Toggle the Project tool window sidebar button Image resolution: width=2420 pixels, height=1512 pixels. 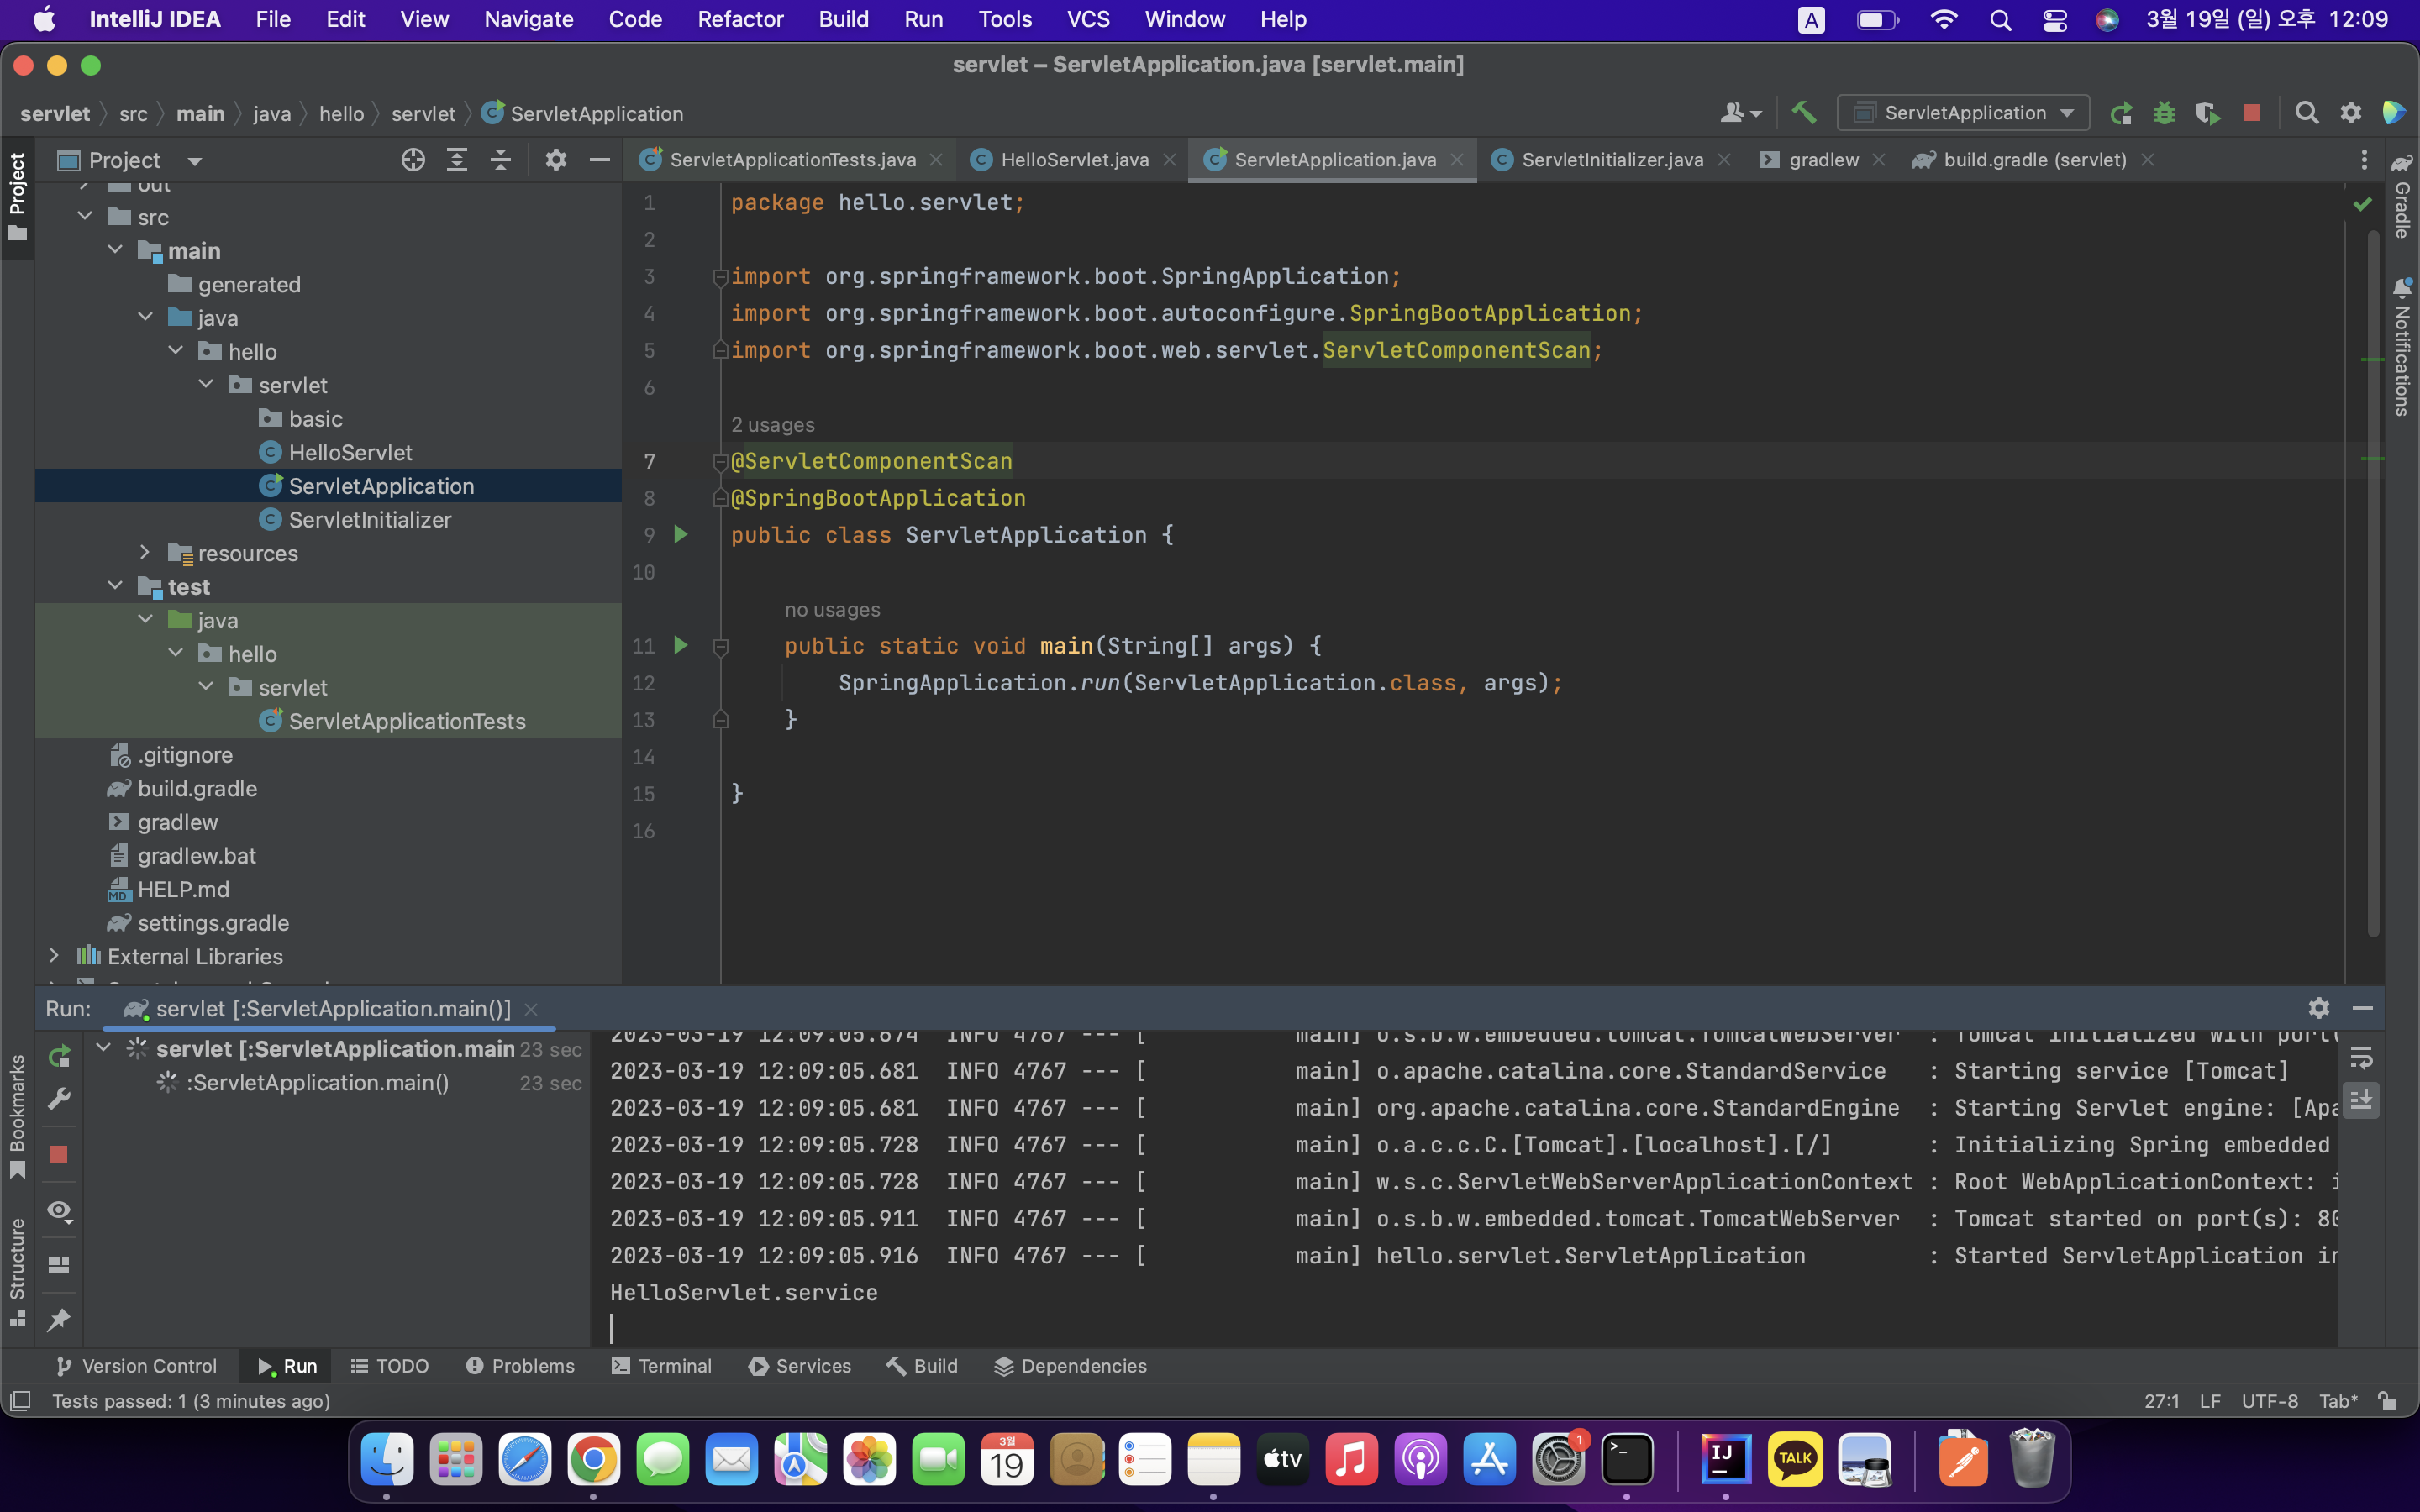17,198
